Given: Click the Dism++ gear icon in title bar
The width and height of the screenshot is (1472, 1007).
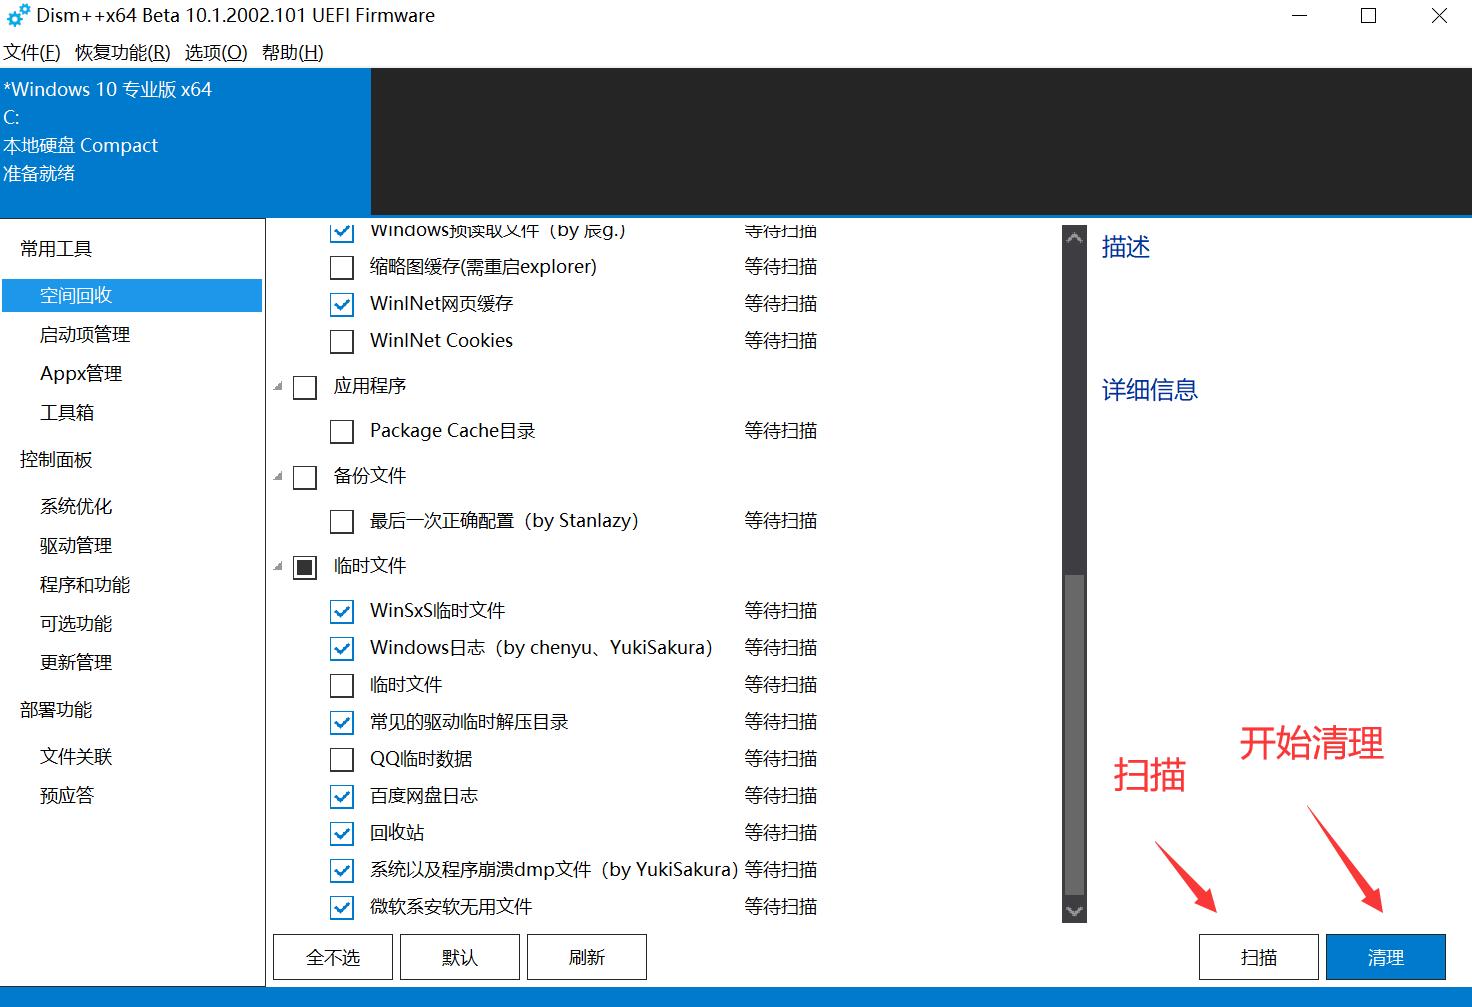Looking at the screenshot, I should (16, 15).
